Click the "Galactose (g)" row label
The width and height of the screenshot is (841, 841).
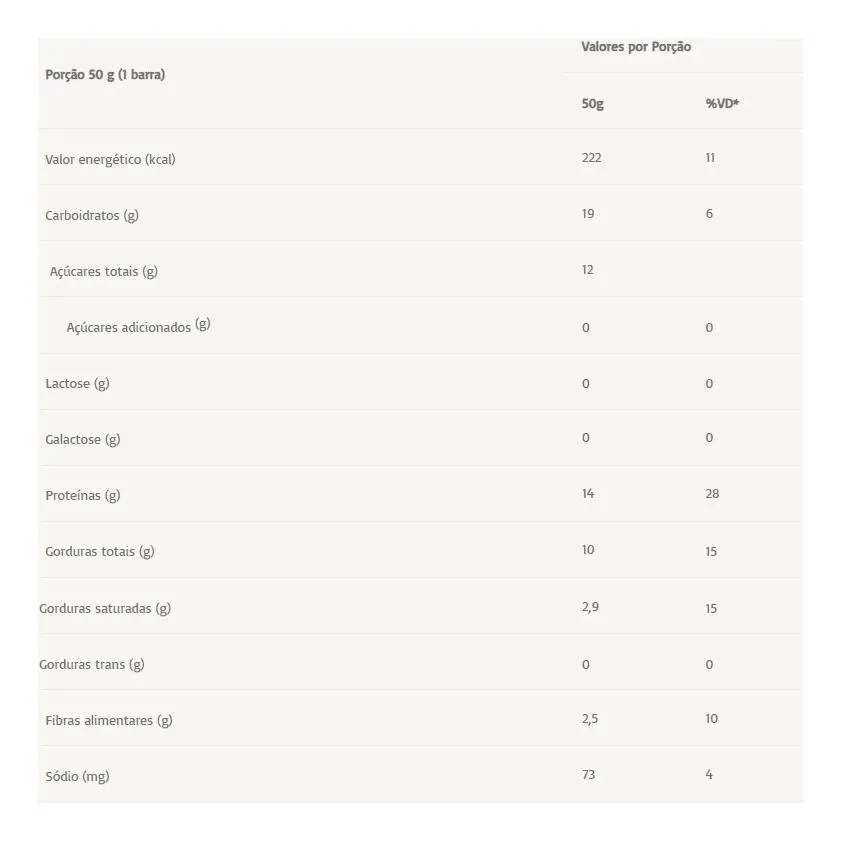click(x=83, y=439)
